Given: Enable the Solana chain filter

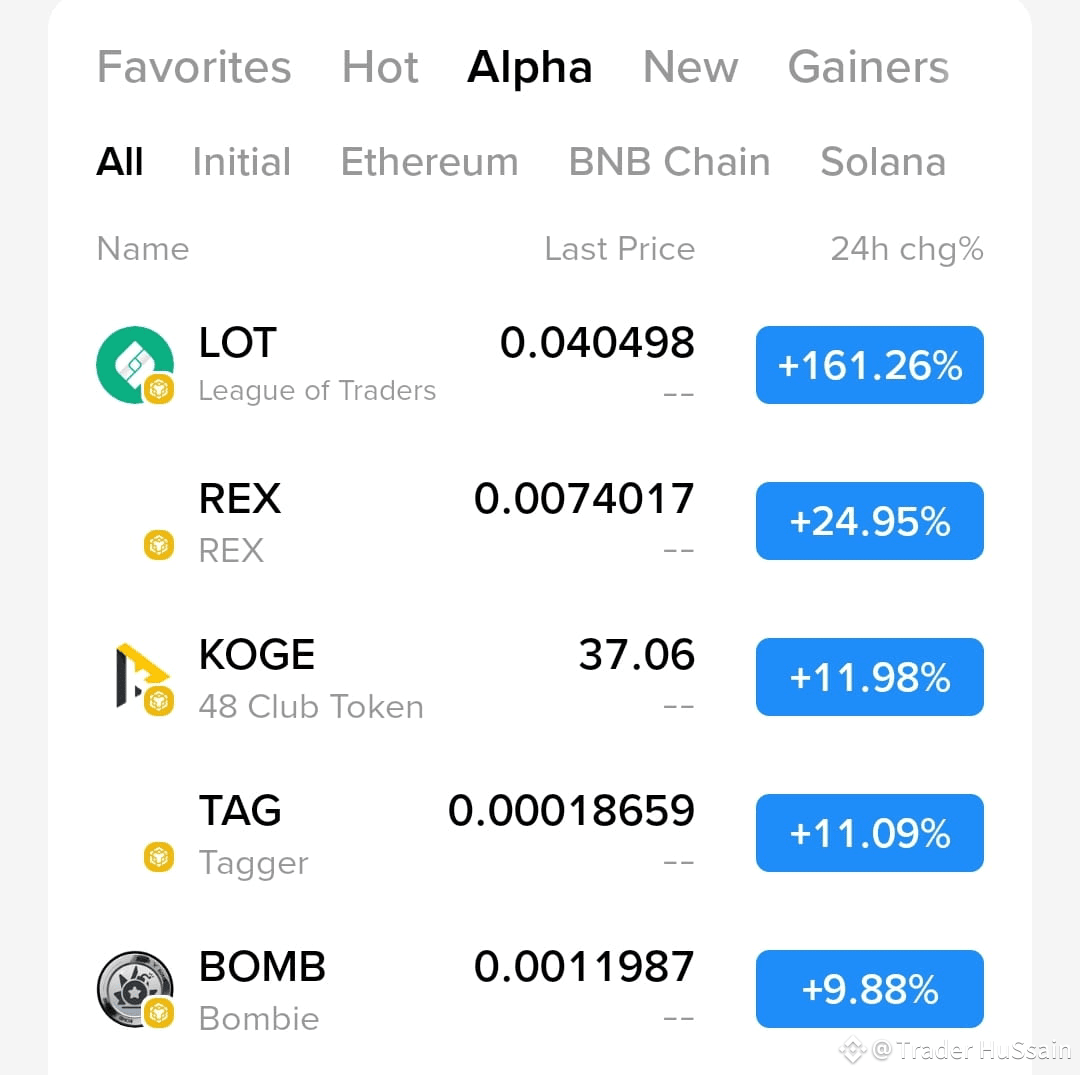Looking at the screenshot, I should [883, 161].
